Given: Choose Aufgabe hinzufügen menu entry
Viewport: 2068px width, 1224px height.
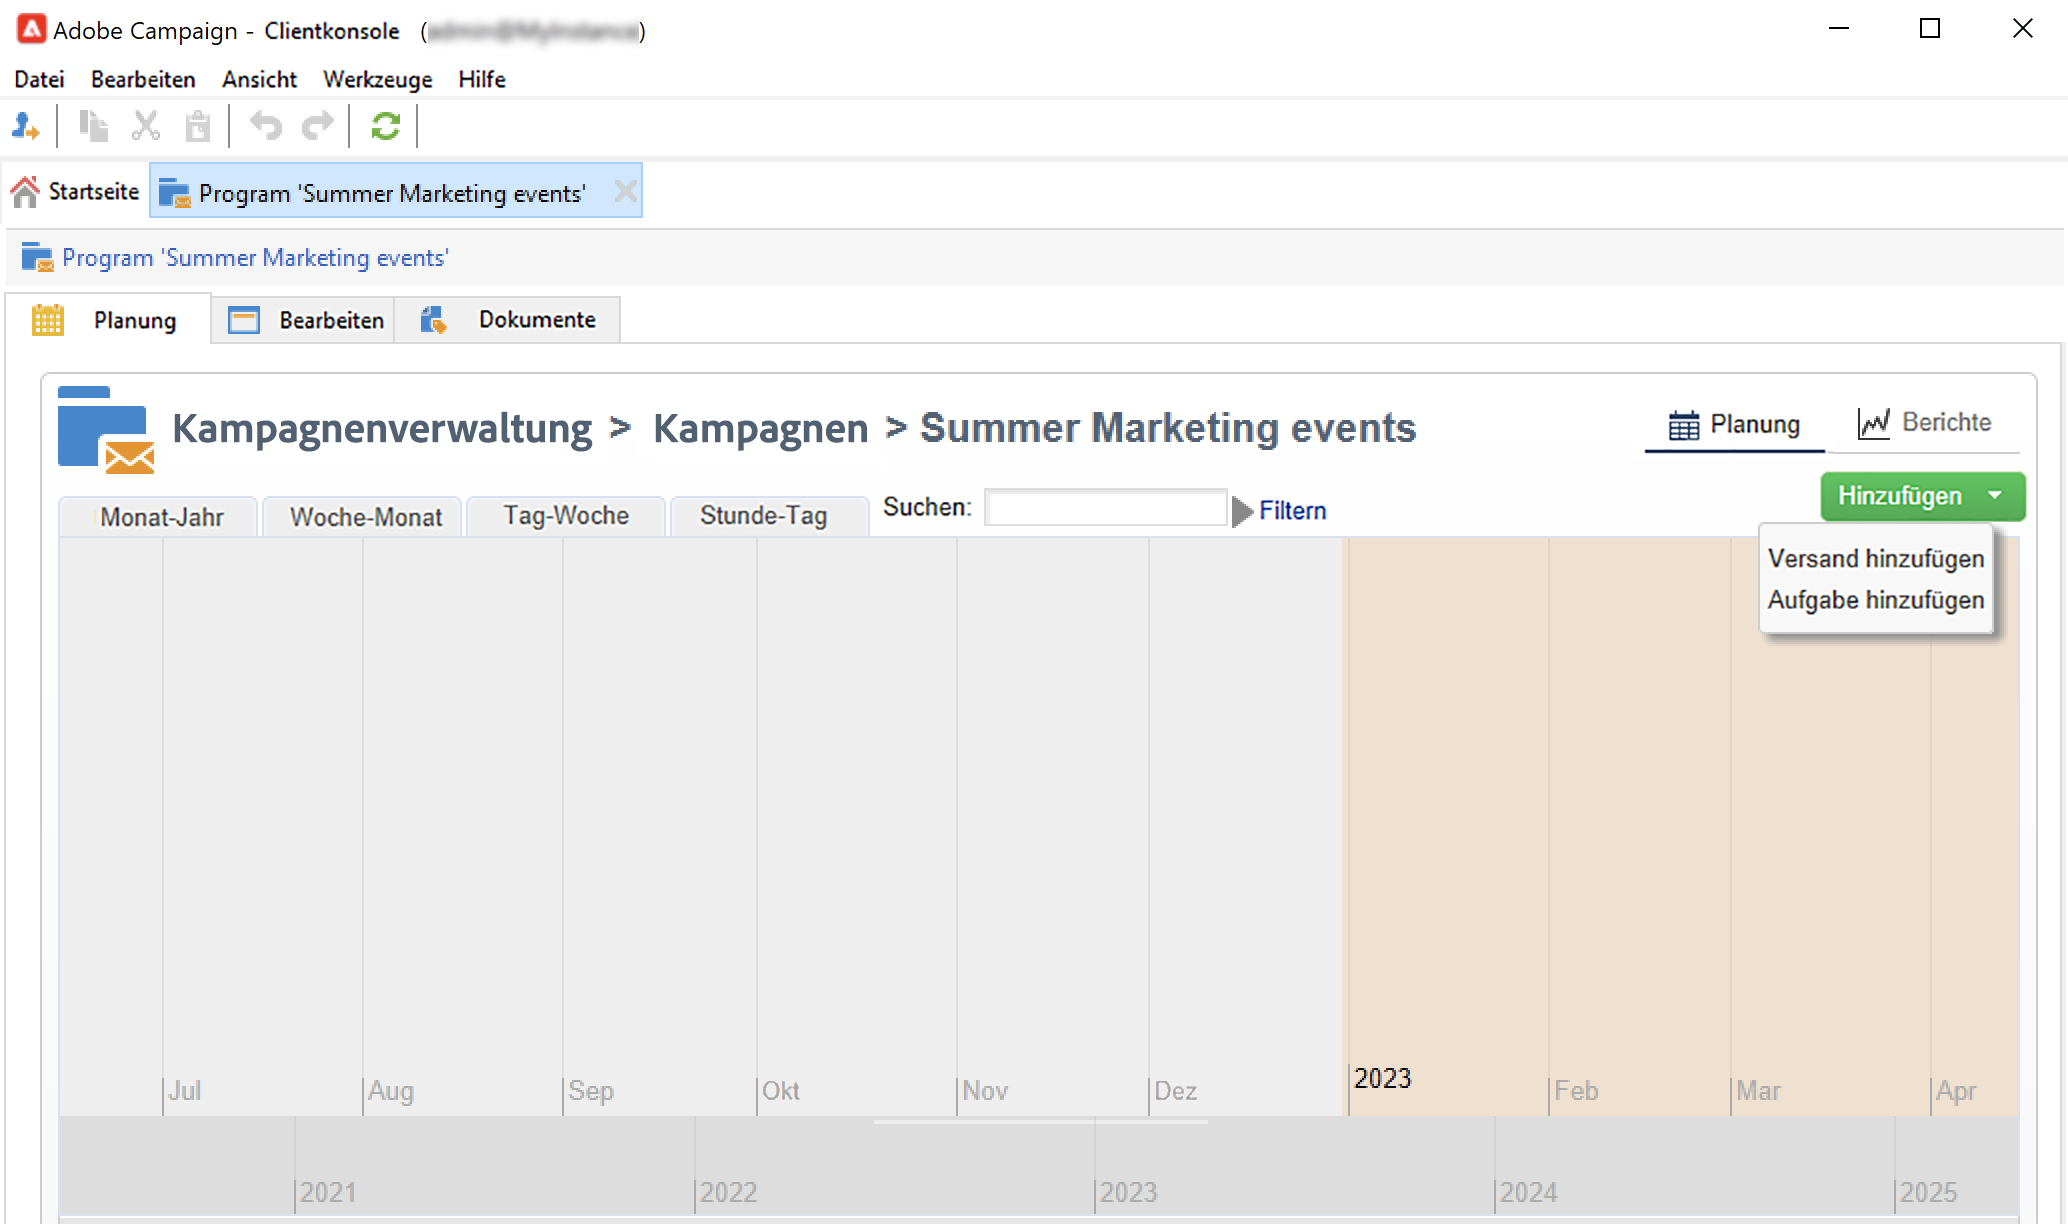Looking at the screenshot, I should 1875,600.
